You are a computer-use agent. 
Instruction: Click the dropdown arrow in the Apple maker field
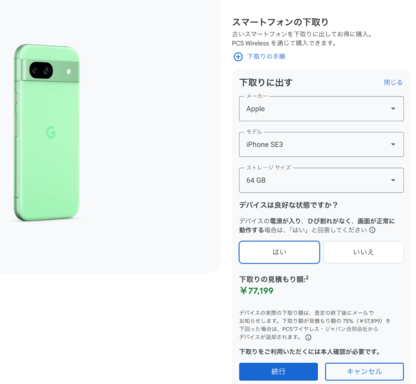(x=393, y=109)
